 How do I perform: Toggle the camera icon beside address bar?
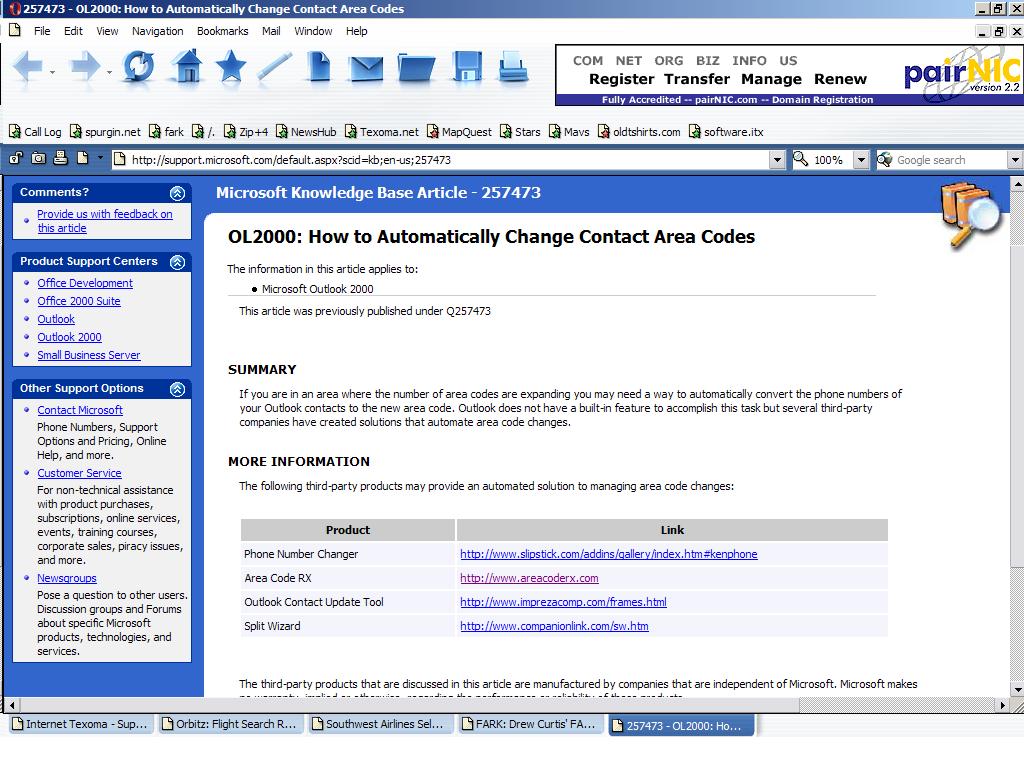coord(38,158)
